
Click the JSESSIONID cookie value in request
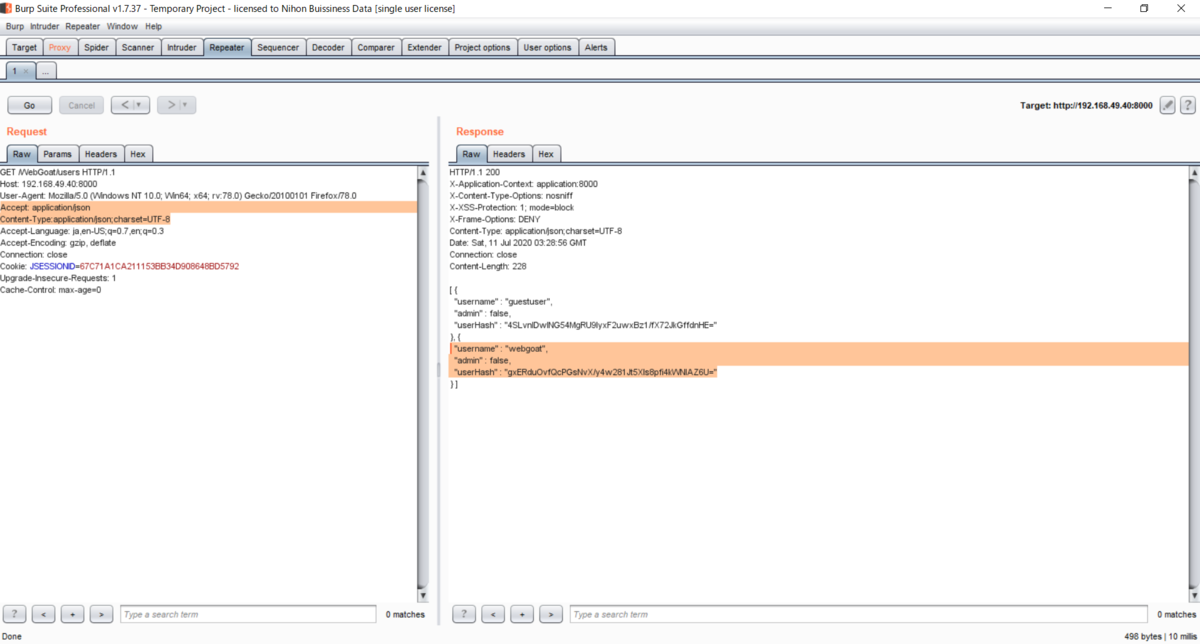[x=159, y=266]
